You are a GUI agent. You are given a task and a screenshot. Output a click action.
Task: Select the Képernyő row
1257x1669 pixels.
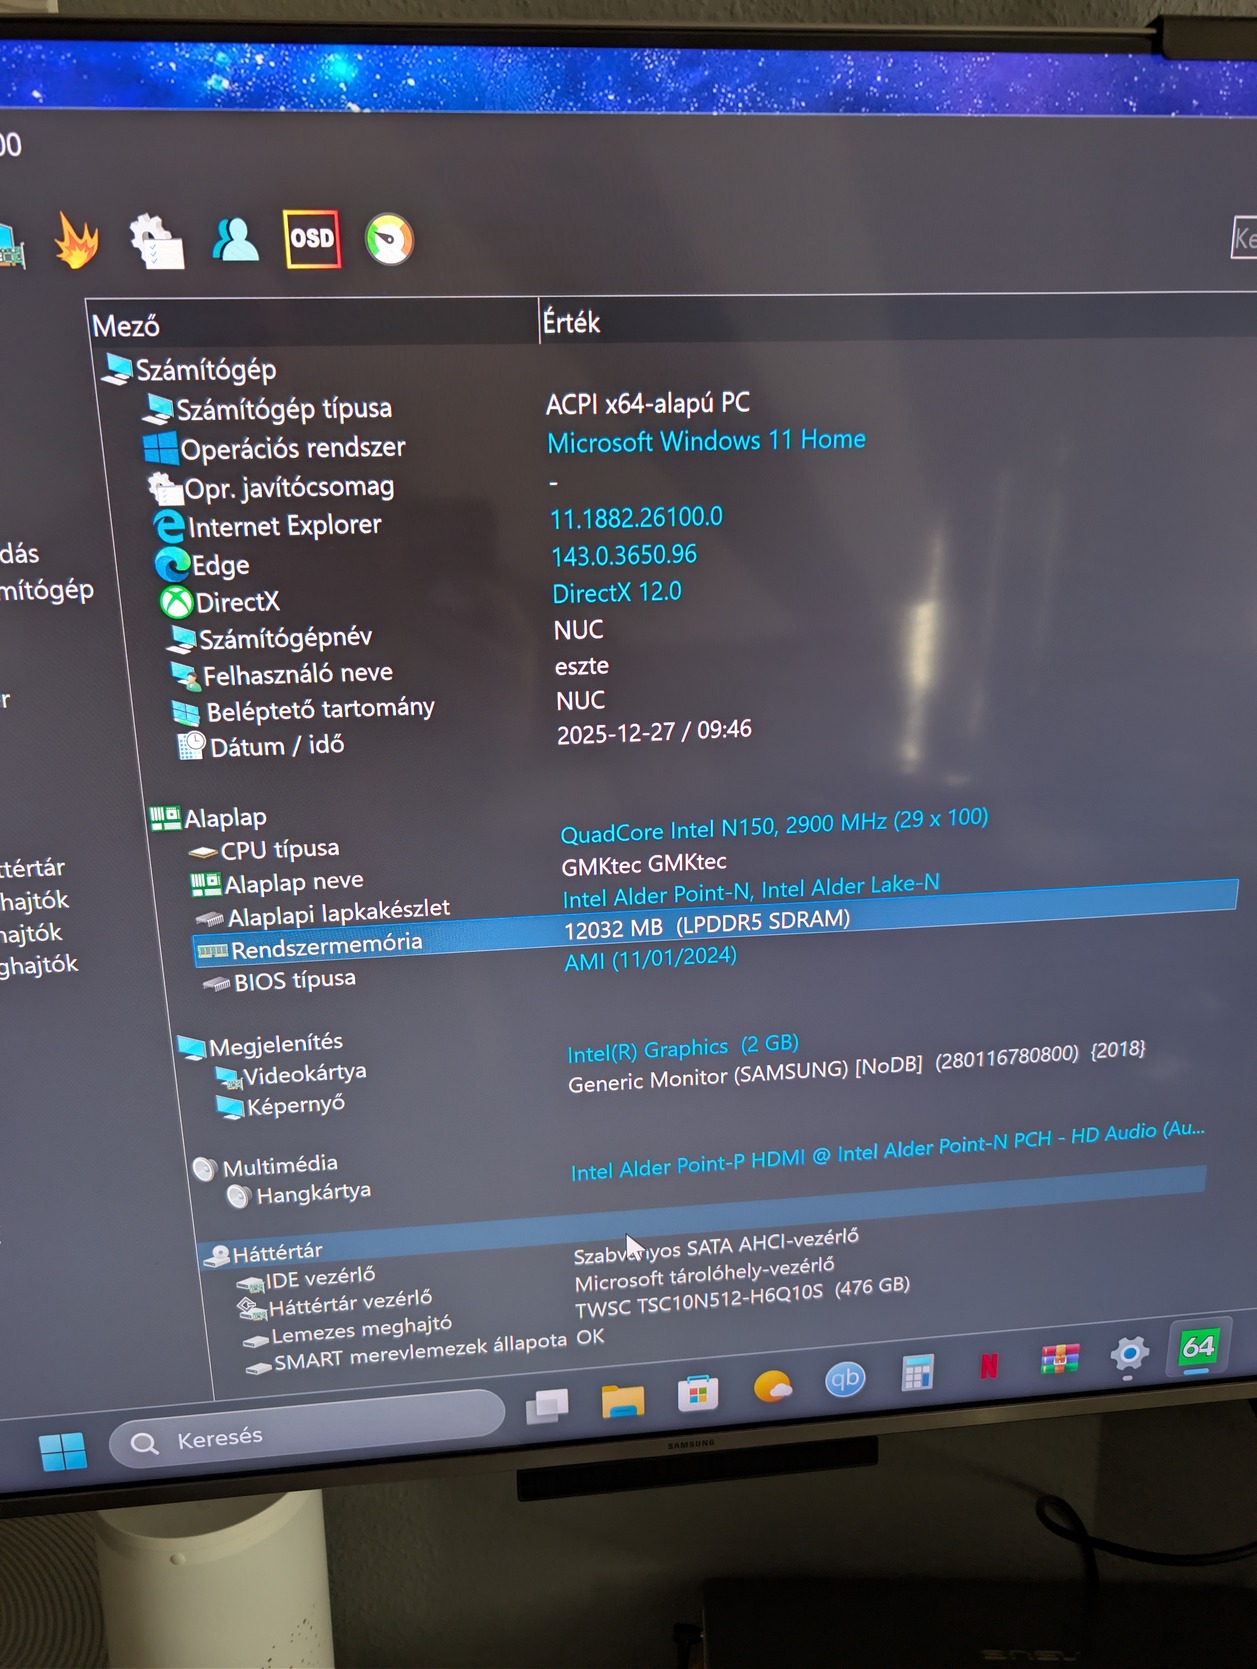coord(281,1105)
